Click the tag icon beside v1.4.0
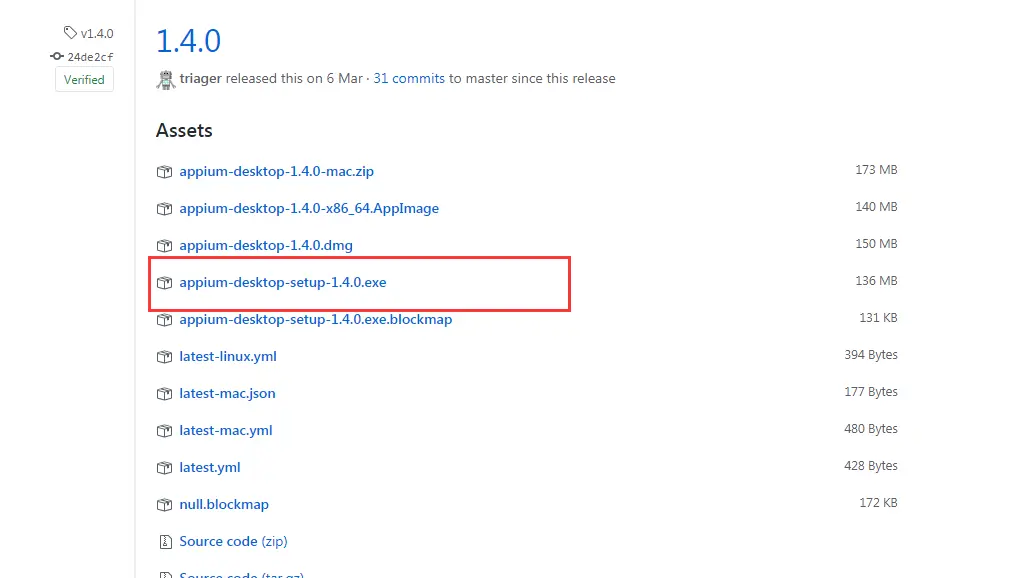The height and width of the screenshot is (578, 1016). tap(70, 32)
